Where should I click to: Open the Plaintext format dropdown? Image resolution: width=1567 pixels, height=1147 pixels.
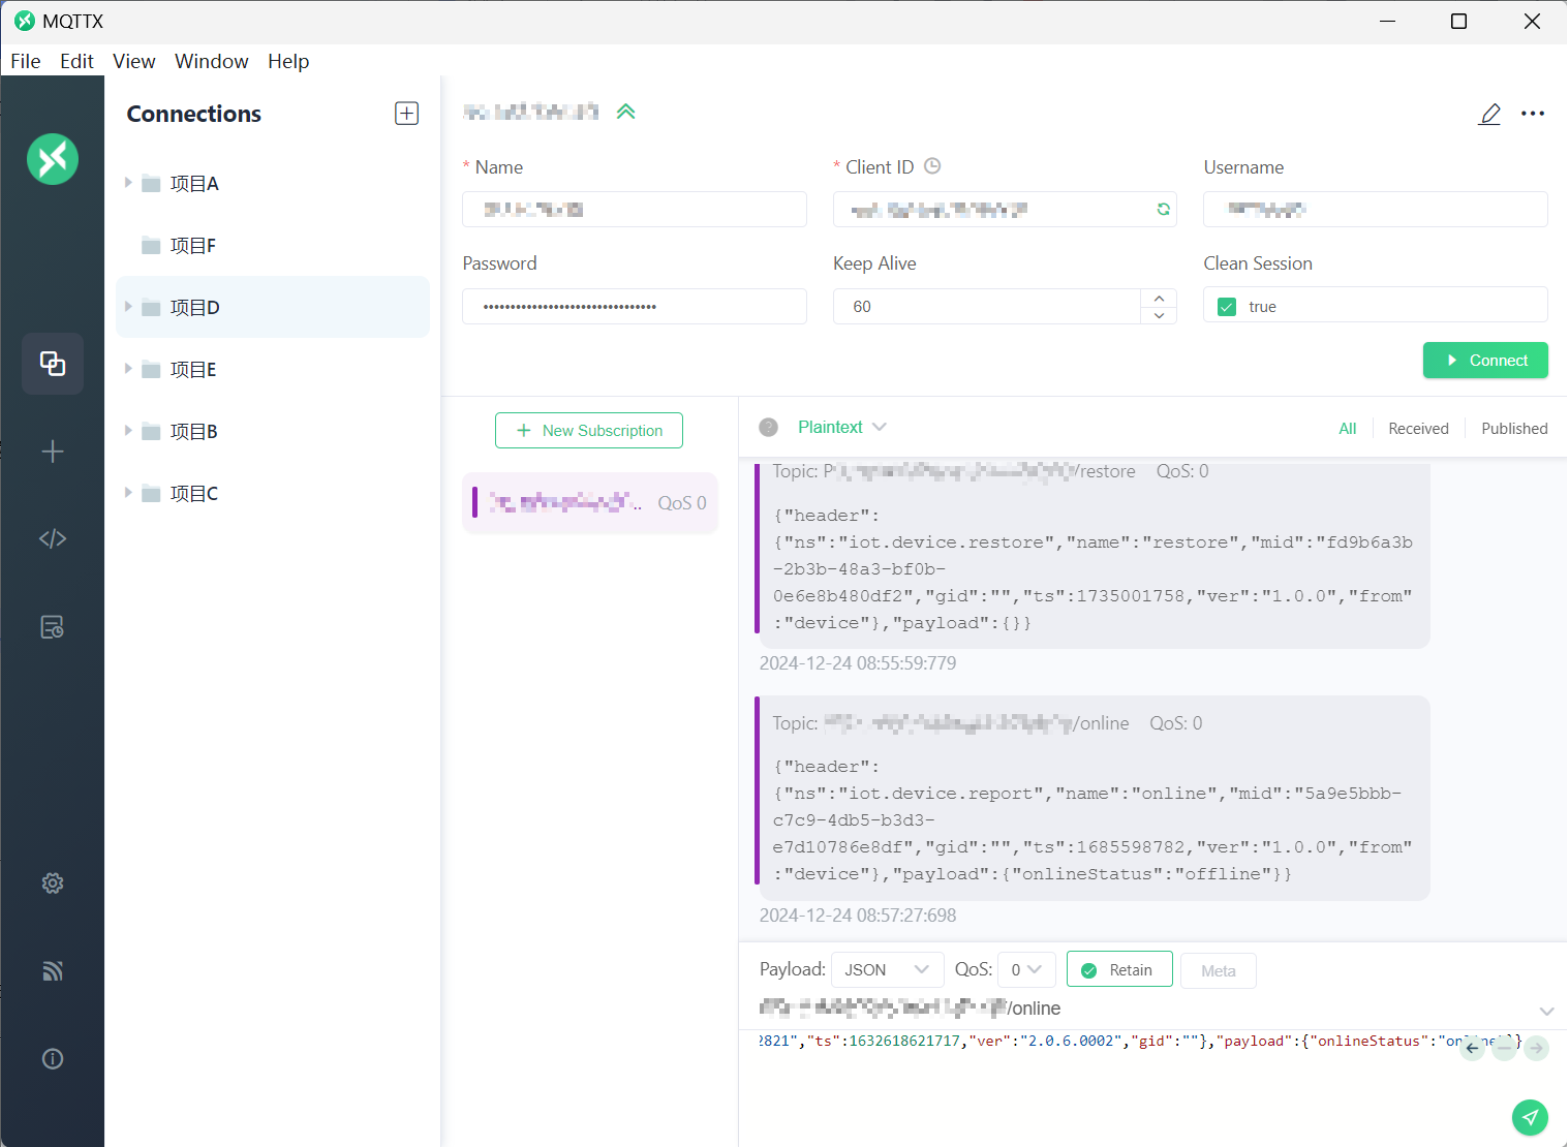coord(842,427)
